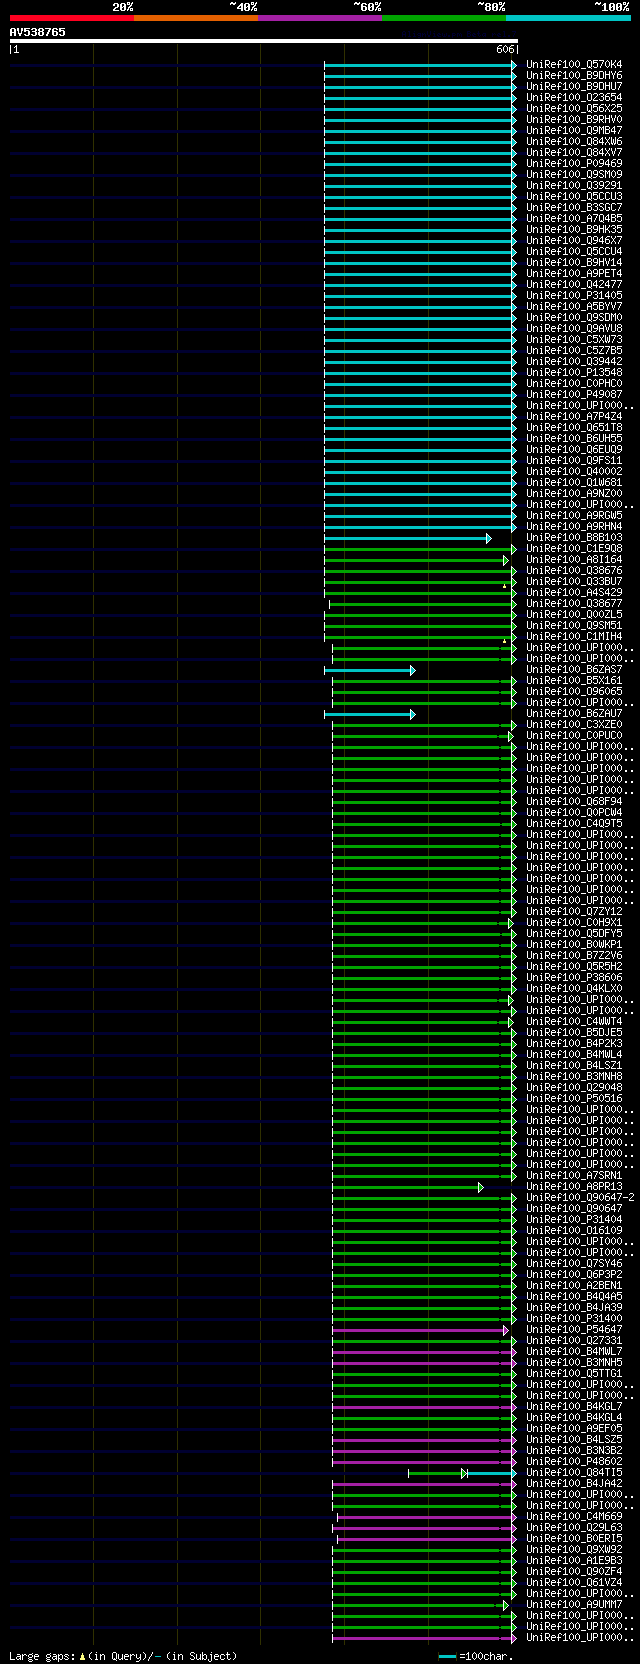Open hit UniRef100_Q56X25

(x=574, y=109)
